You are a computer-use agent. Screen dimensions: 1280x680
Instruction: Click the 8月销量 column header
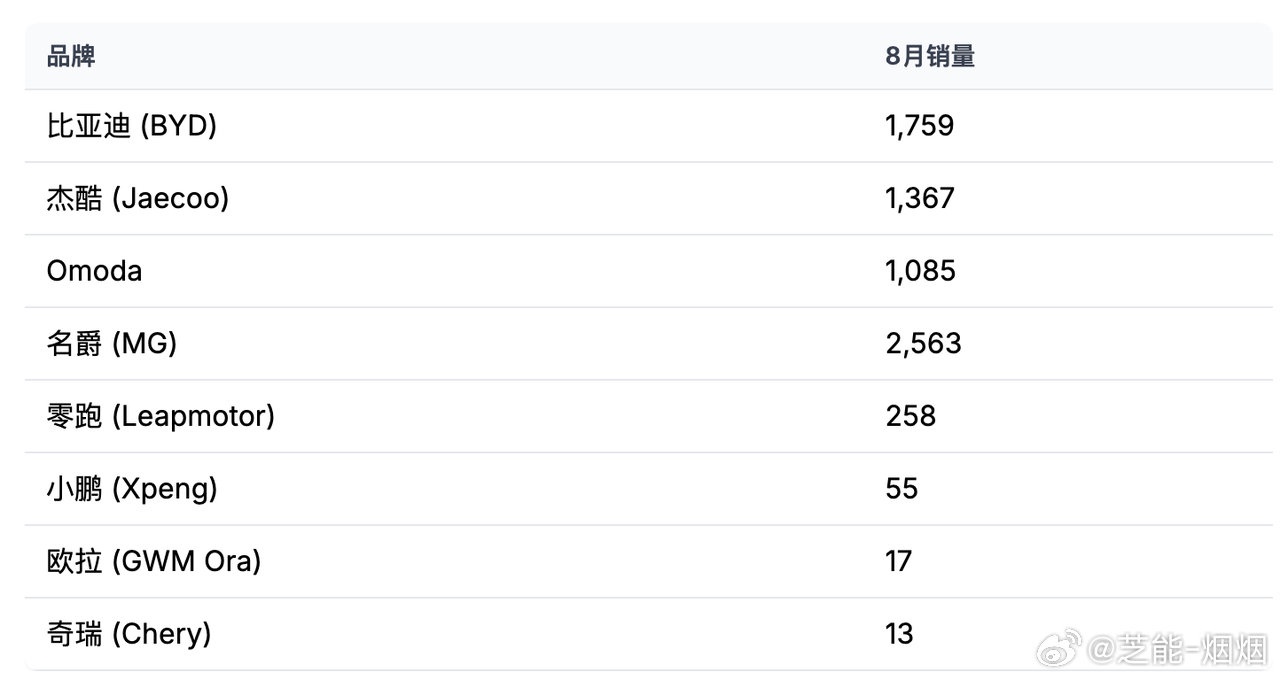point(929,56)
